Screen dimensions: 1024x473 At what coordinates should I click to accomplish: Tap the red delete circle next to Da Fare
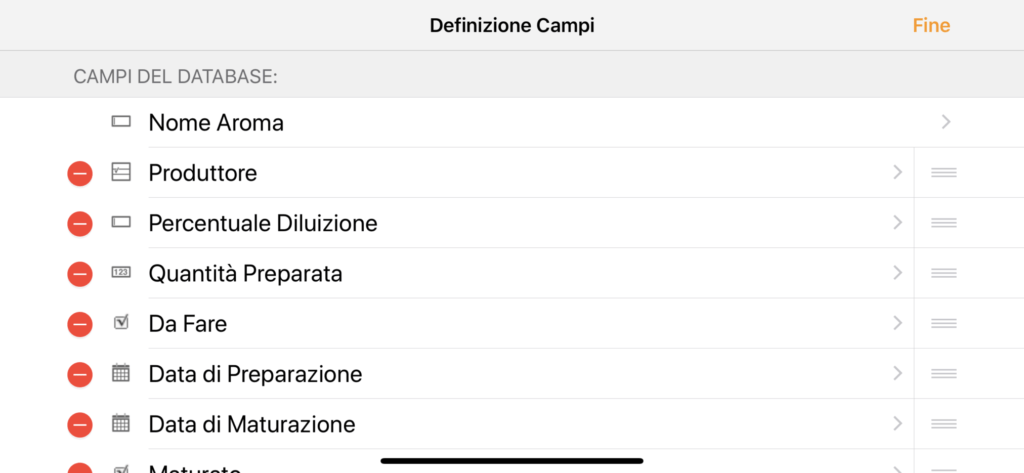coord(80,324)
